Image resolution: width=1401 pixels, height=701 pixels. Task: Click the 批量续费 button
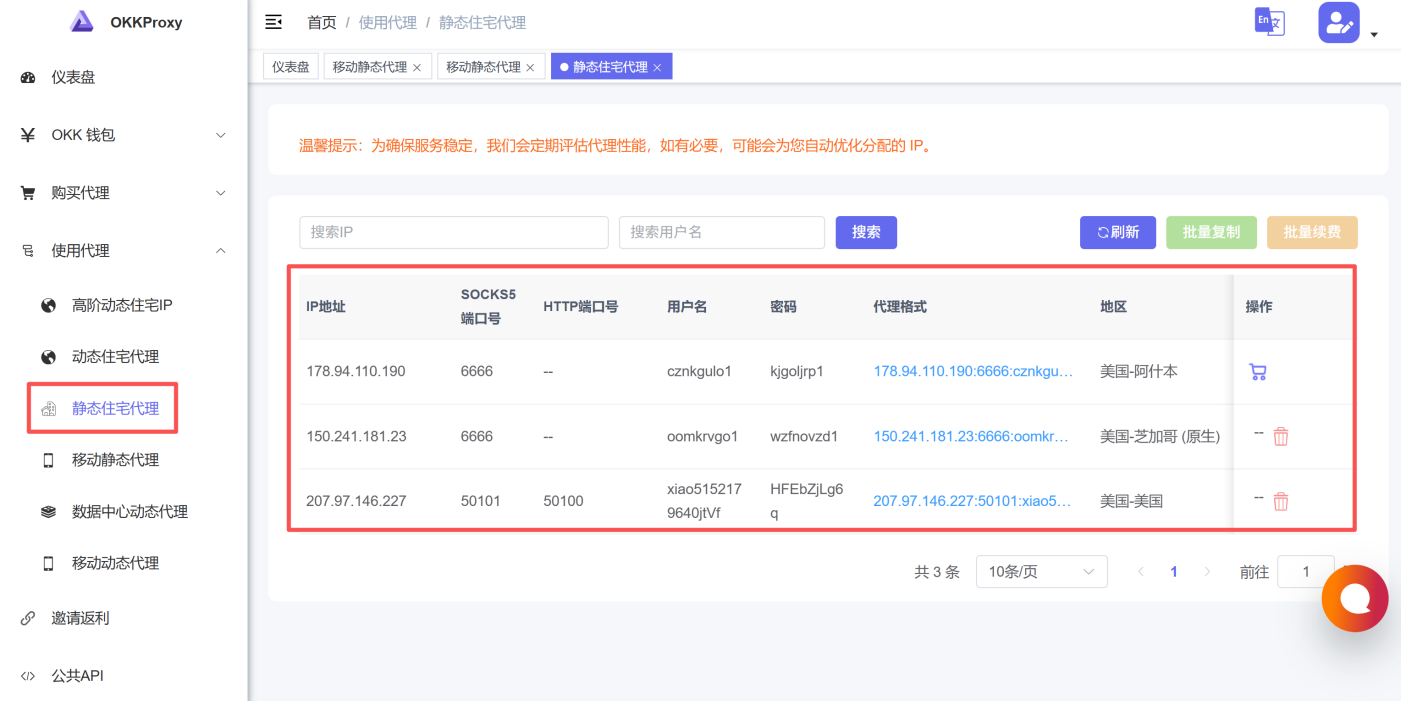(1312, 232)
